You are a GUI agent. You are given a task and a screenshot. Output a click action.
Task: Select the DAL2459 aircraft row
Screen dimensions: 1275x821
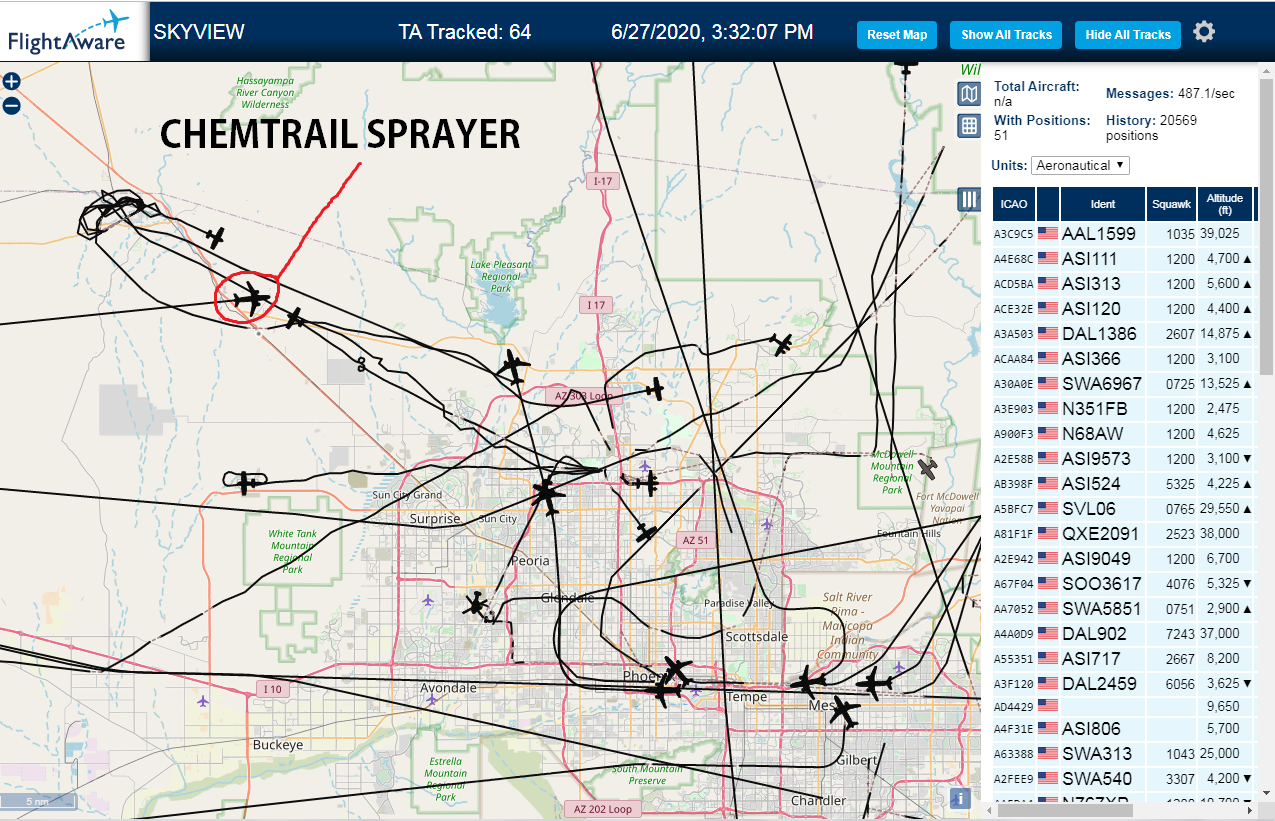point(1123,683)
